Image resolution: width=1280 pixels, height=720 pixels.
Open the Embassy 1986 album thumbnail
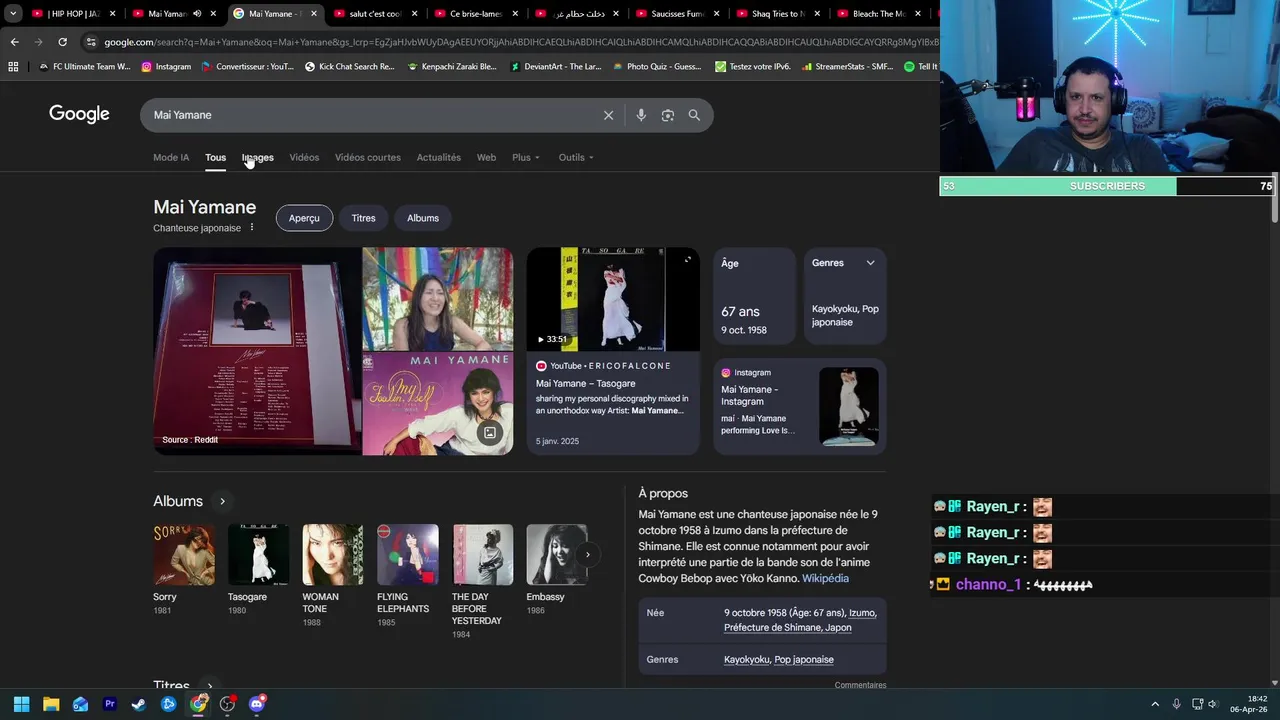coord(557,554)
